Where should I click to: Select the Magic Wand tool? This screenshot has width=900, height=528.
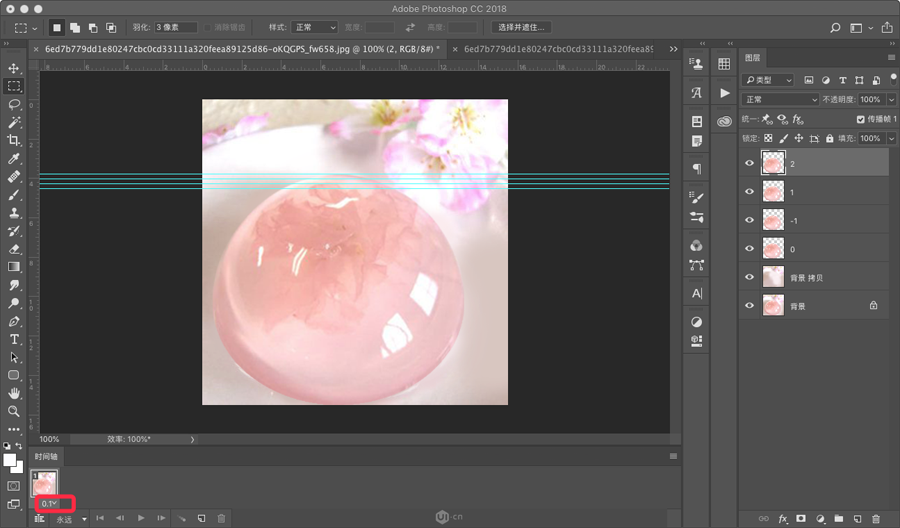(14, 122)
